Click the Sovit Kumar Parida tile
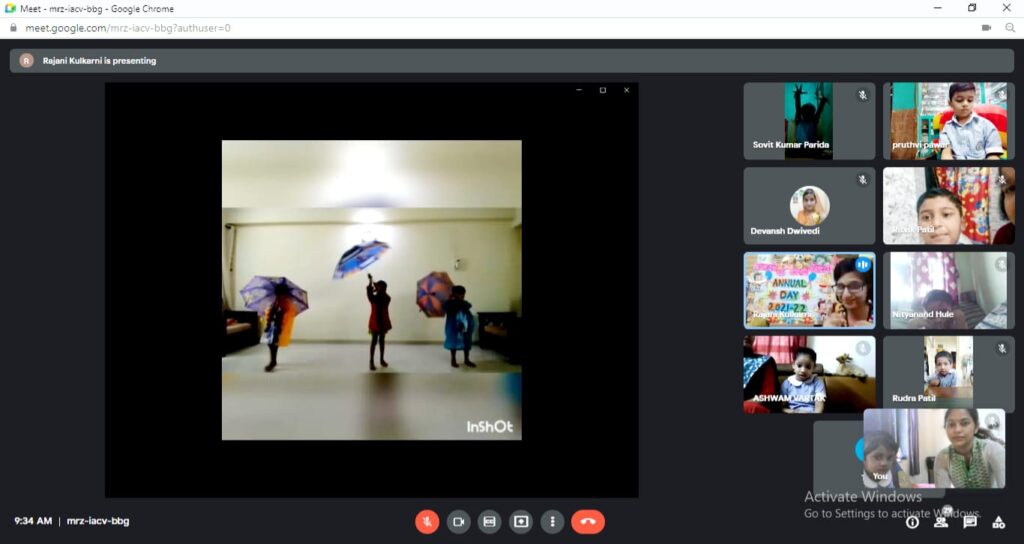The height and width of the screenshot is (544, 1024). tap(809, 121)
